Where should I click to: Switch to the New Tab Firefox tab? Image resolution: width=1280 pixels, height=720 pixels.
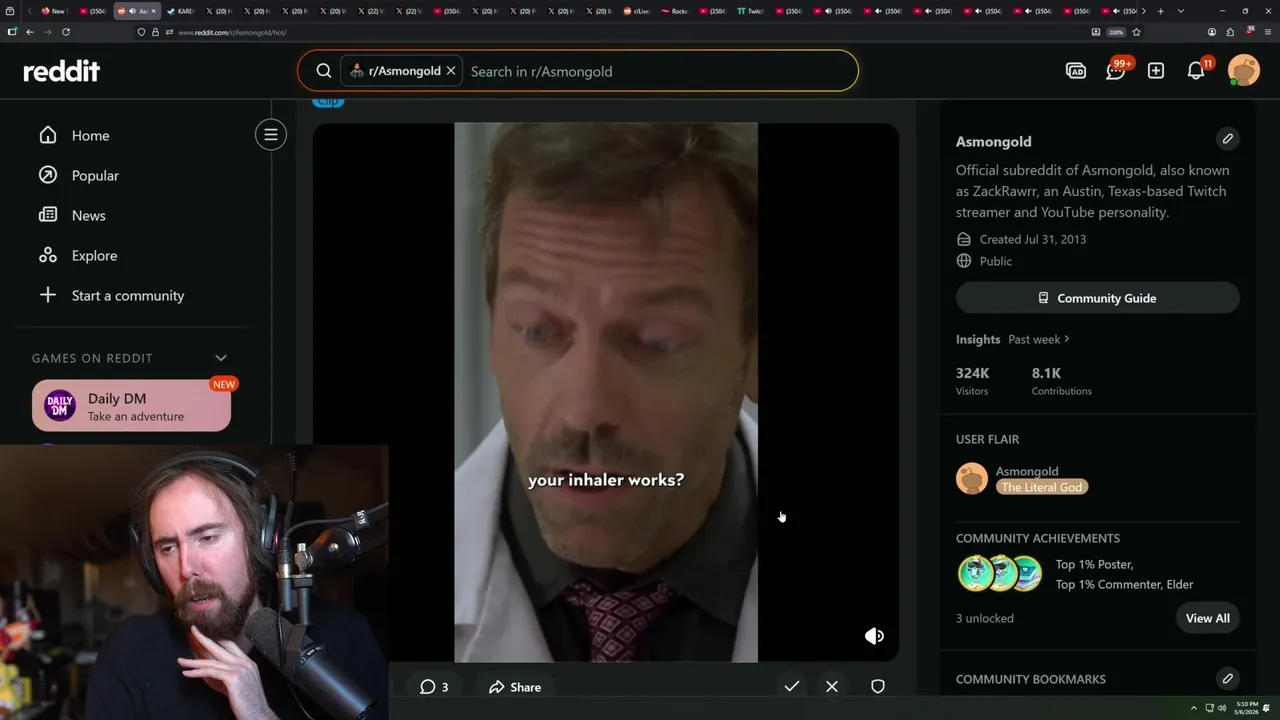(53, 11)
